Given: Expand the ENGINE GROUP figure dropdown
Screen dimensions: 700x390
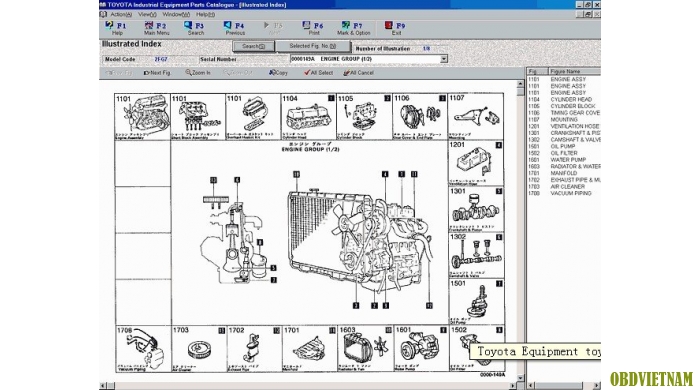Looking at the screenshot, I should pyautogui.click(x=444, y=59).
